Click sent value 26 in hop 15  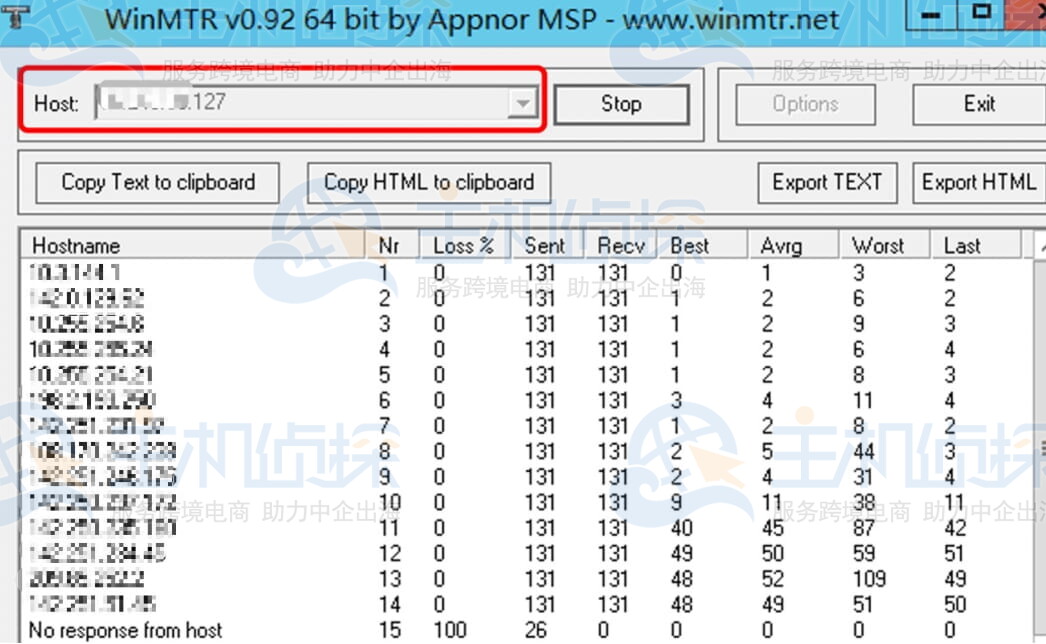coord(536,629)
